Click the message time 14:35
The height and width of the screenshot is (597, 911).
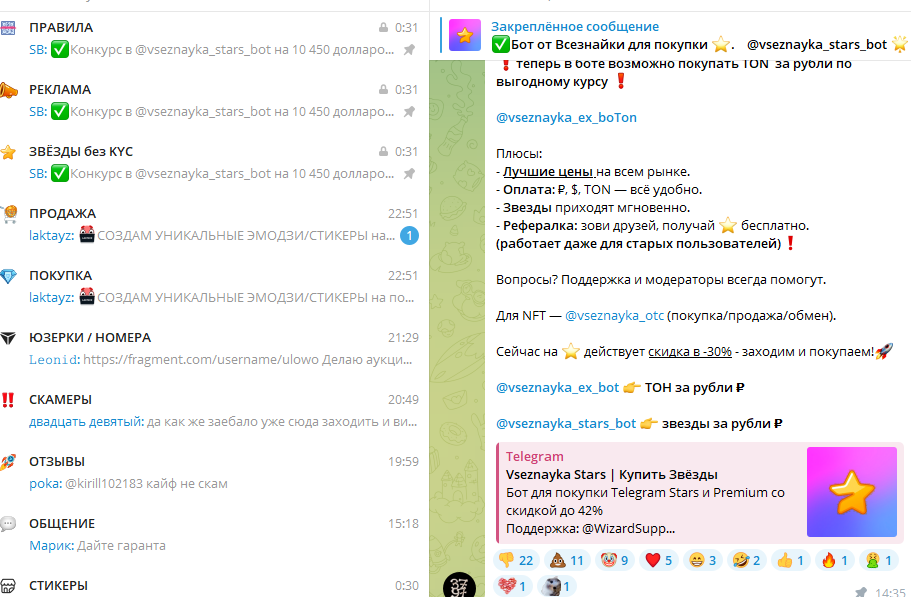(x=890, y=592)
